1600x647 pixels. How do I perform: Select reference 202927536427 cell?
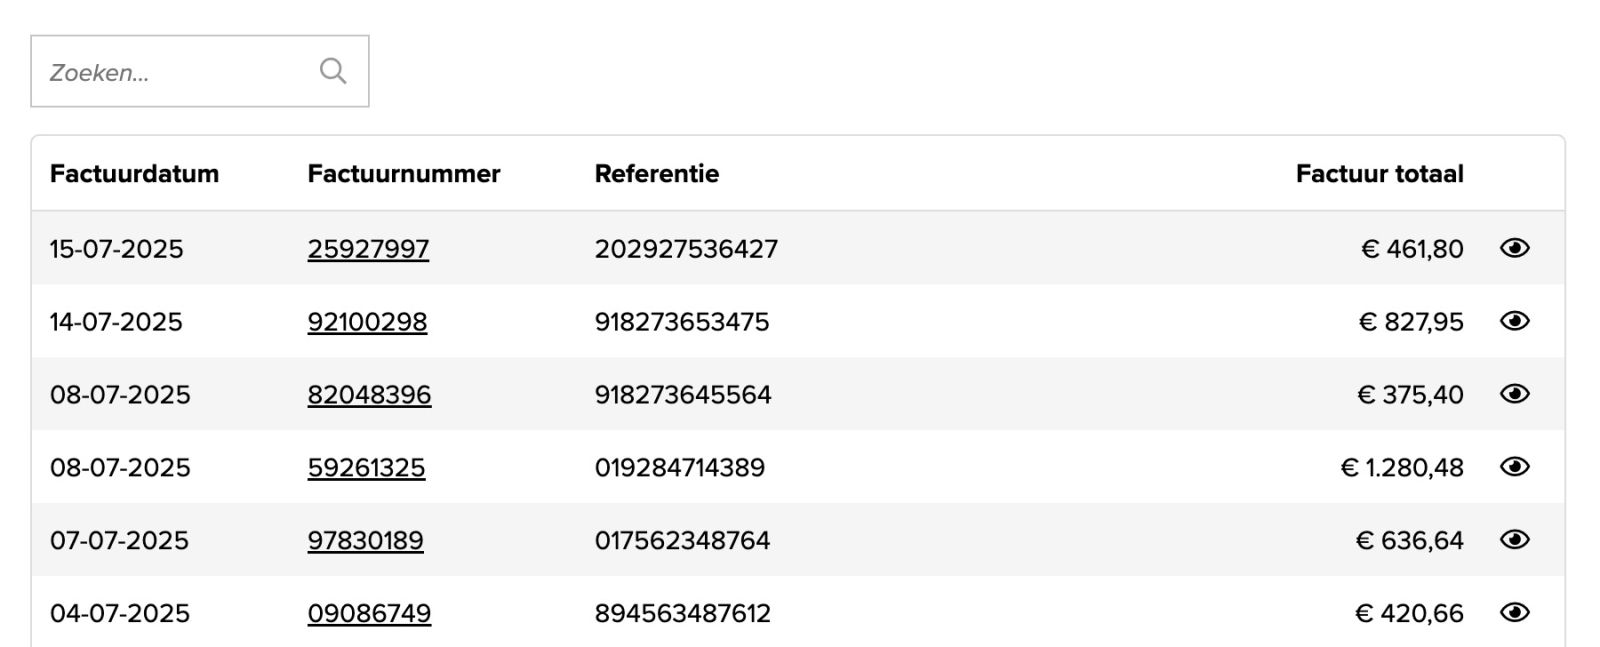pos(686,249)
